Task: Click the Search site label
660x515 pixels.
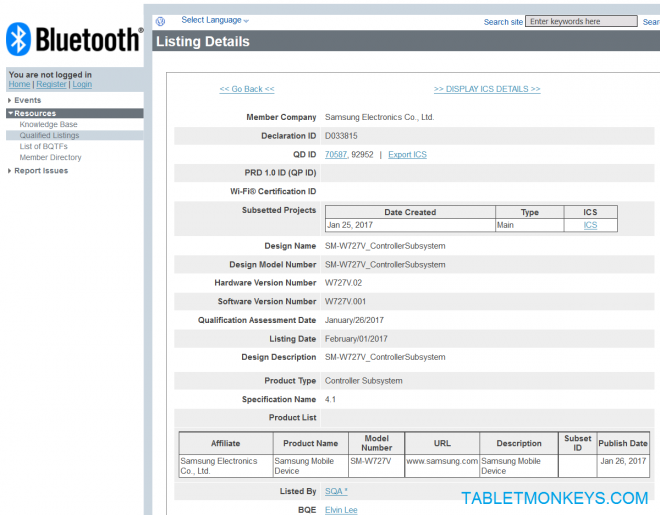Action: pyautogui.click(x=503, y=22)
